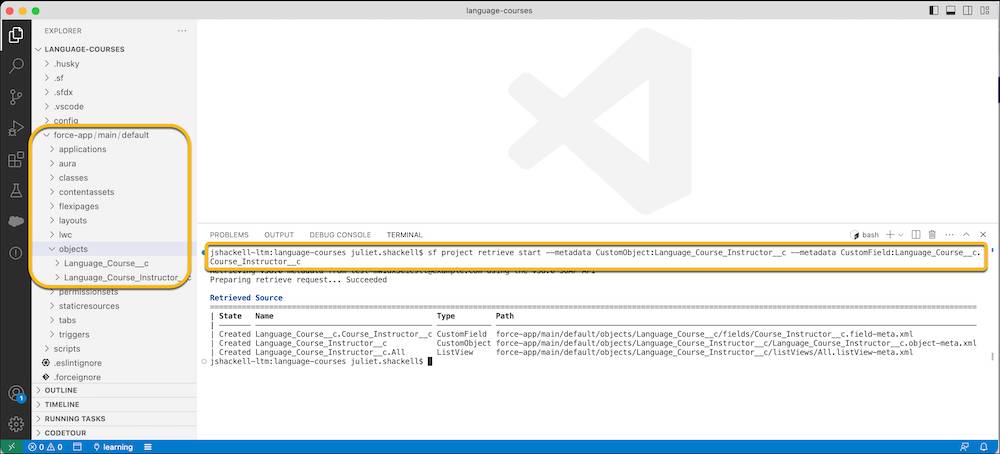The width and height of the screenshot is (1000, 454).
Task: Click the lines icon beside learning in status bar
Action: click(x=148, y=447)
